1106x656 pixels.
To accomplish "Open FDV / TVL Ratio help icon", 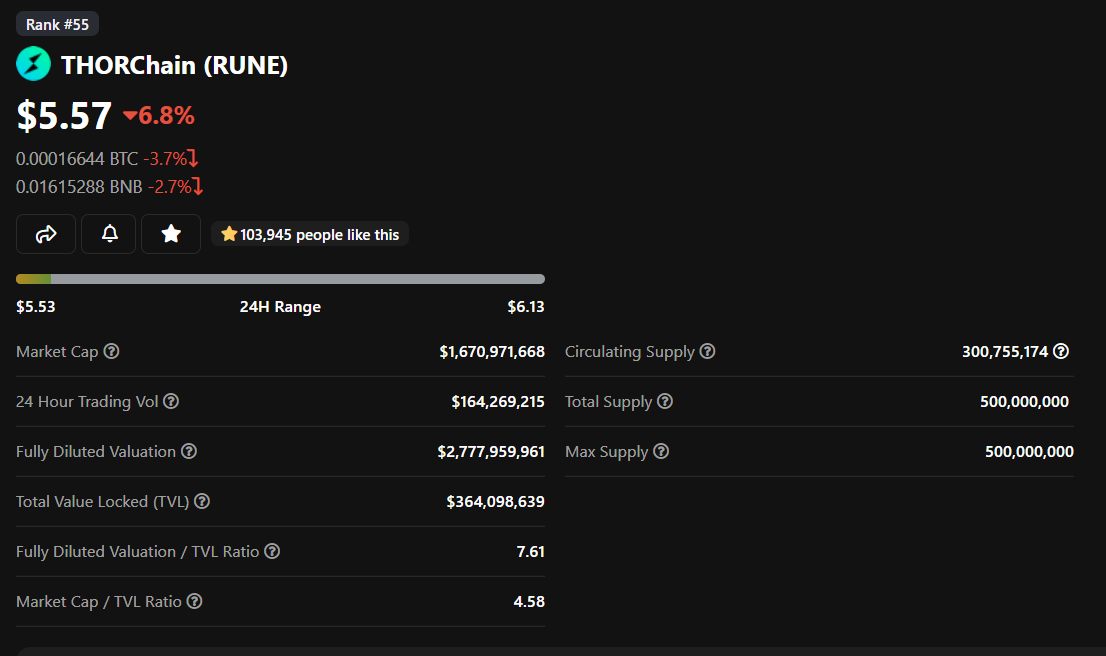I will tap(272, 552).
